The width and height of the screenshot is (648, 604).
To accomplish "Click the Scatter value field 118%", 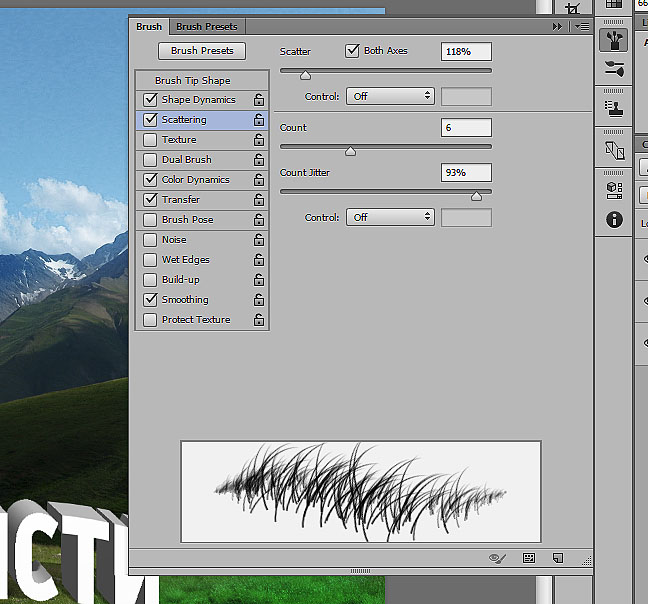I will 466,52.
